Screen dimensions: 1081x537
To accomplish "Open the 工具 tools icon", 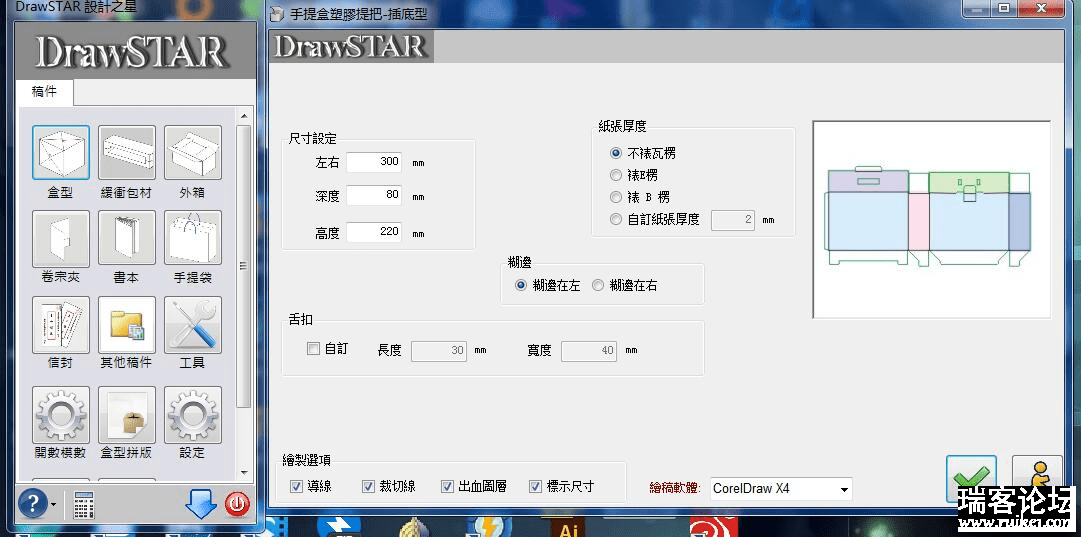I will (192, 324).
